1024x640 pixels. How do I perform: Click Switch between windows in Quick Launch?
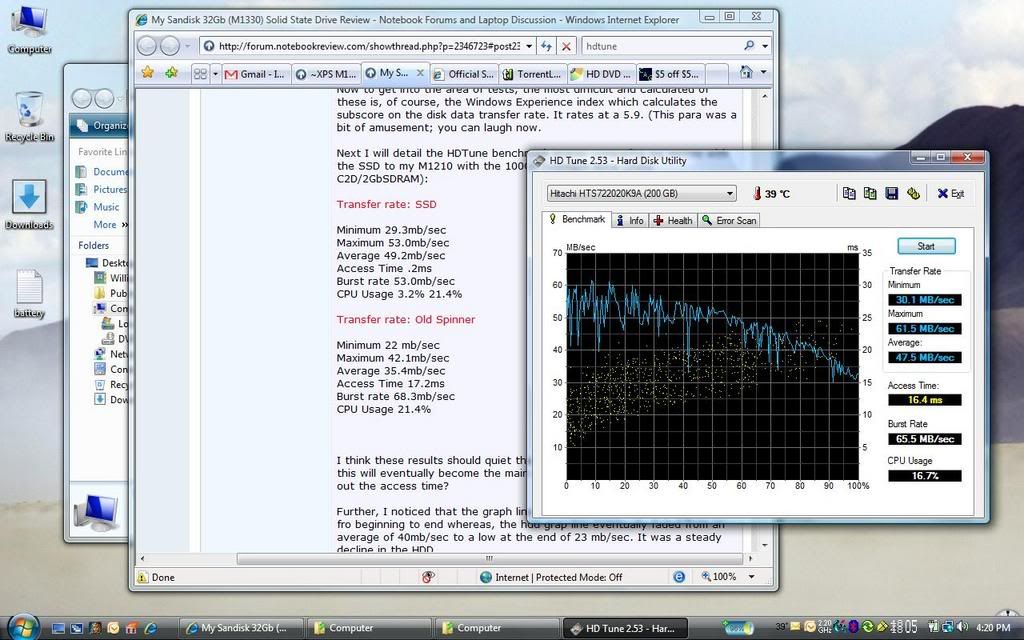[x=76, y=628]
